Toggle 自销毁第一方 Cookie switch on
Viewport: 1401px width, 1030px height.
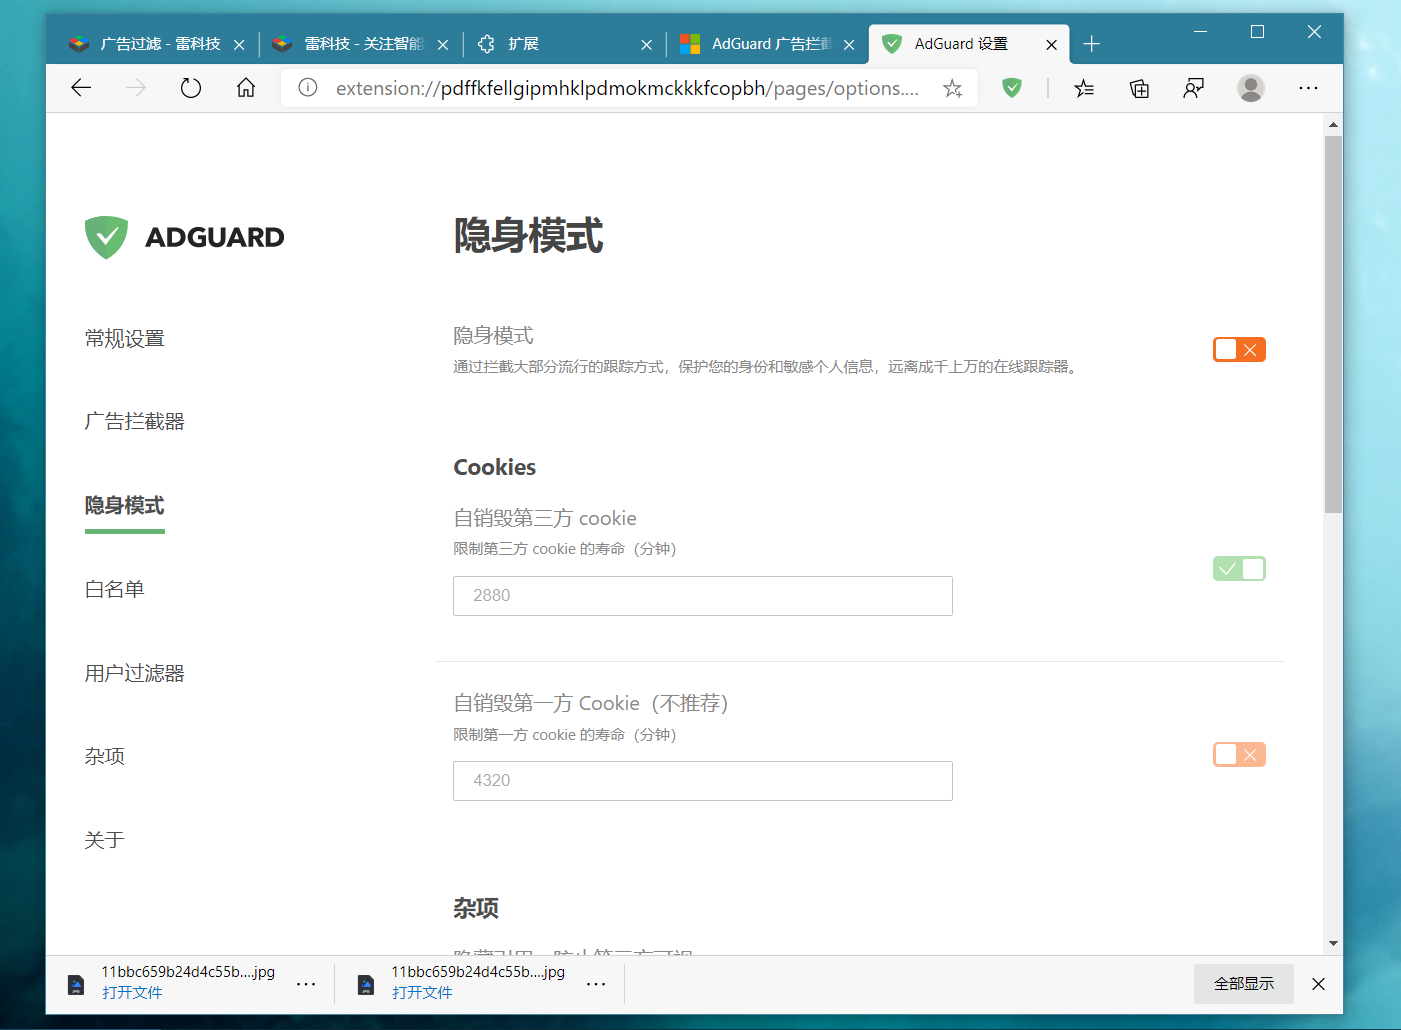1239,754
